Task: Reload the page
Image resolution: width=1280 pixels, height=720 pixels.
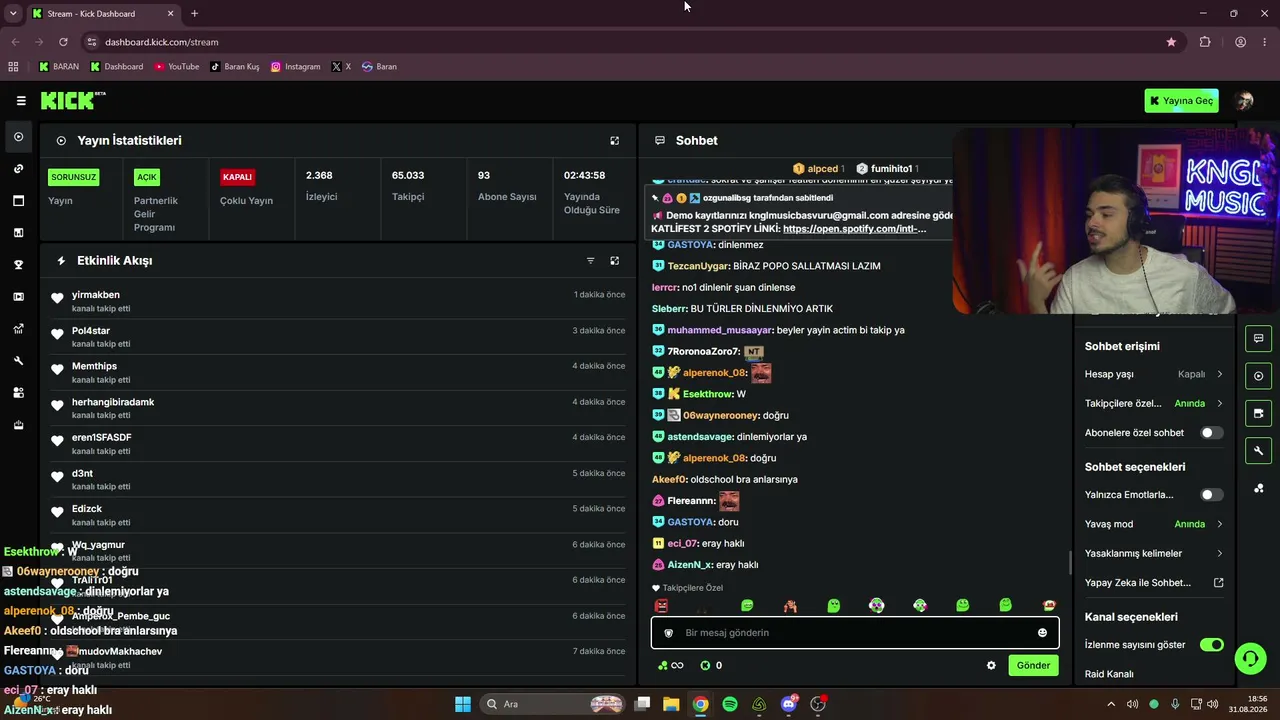Action: [x=63, y=42]
